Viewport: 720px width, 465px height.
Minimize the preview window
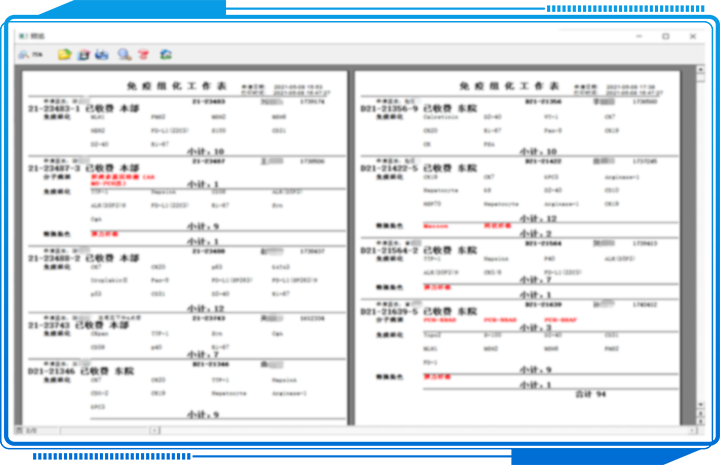[640, 36]
